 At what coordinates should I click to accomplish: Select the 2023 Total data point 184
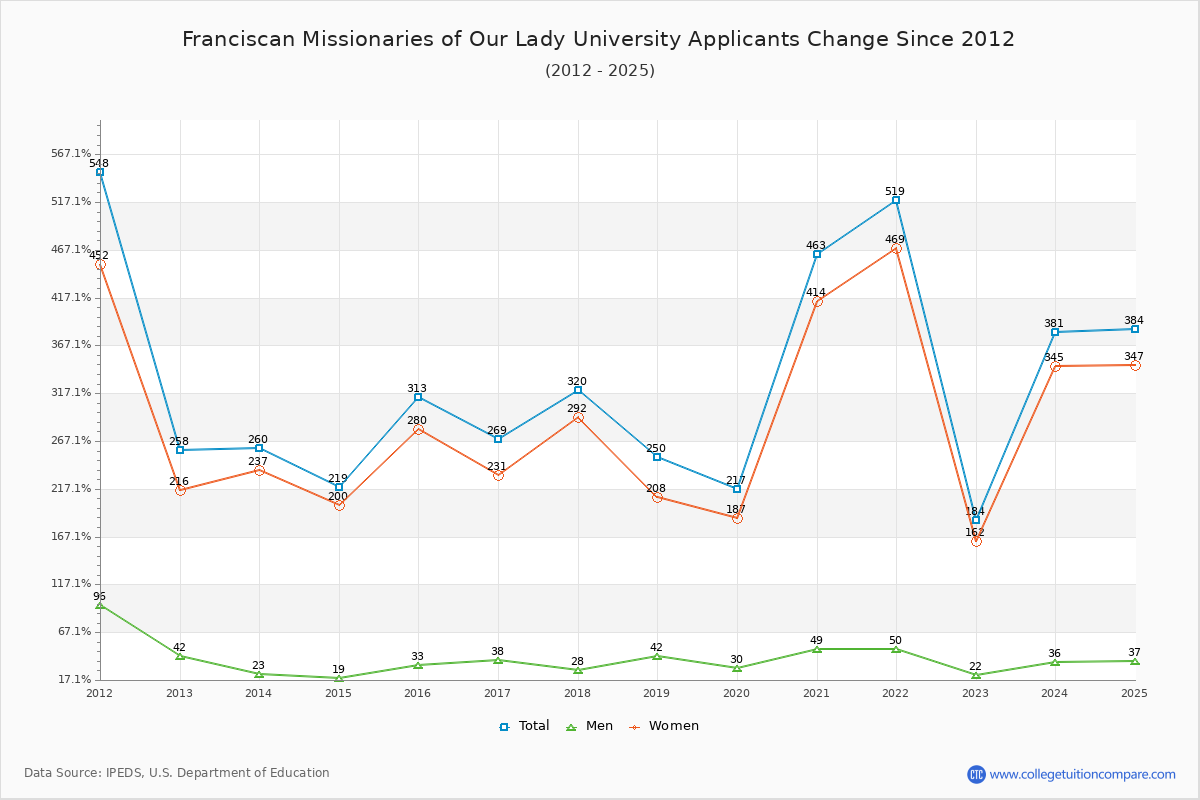976,520
